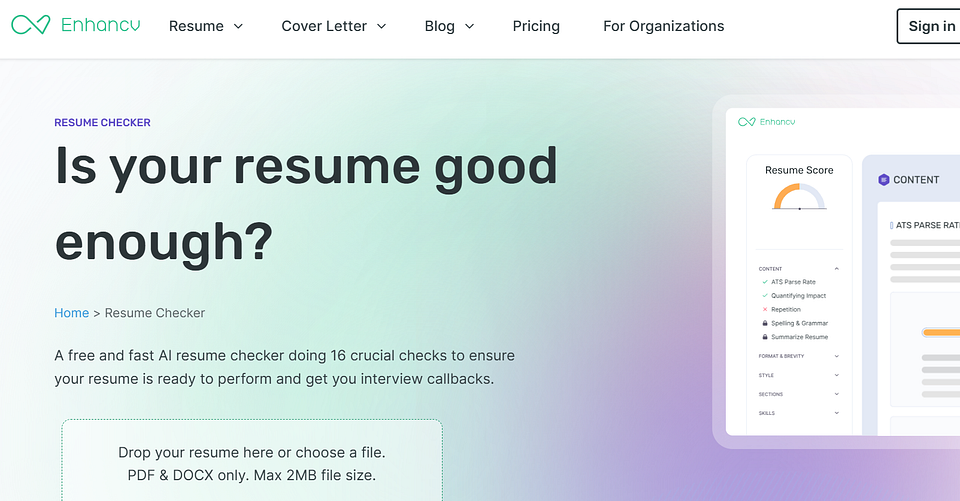960x501 pixels.
Task: Go to For Organizations
Action: coord(664,26)
